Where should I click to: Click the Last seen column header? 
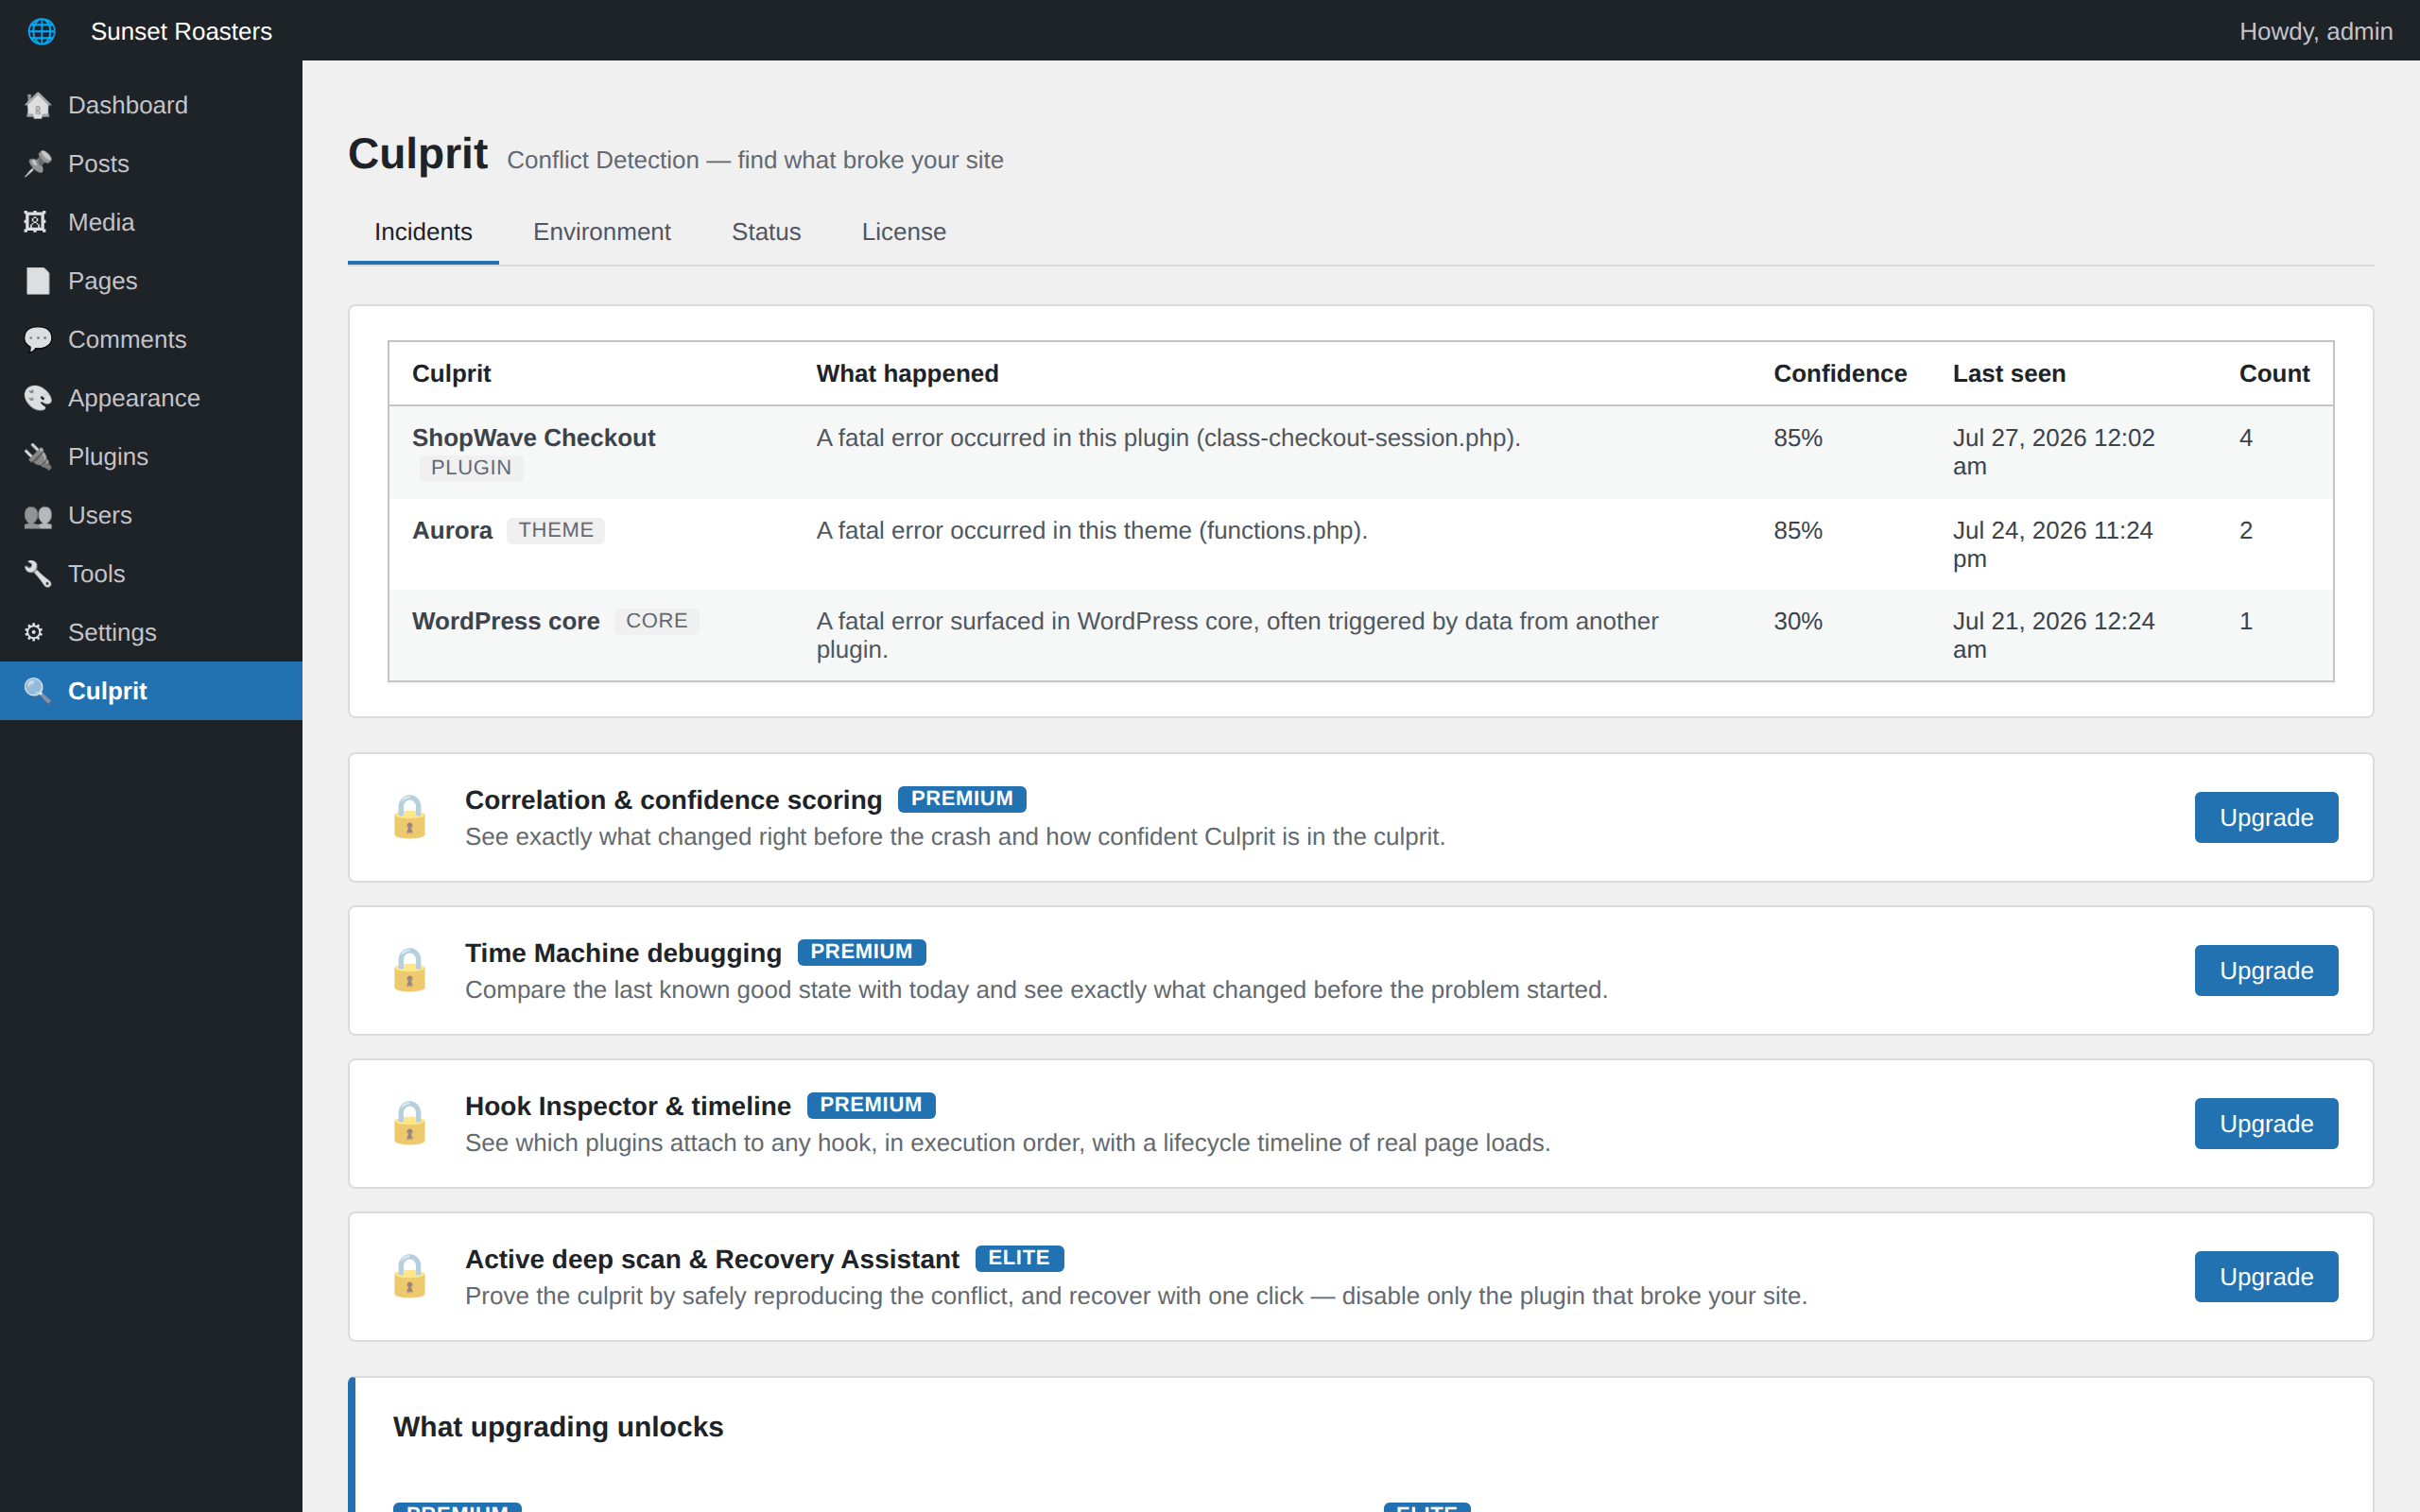tap(2009, 374)
